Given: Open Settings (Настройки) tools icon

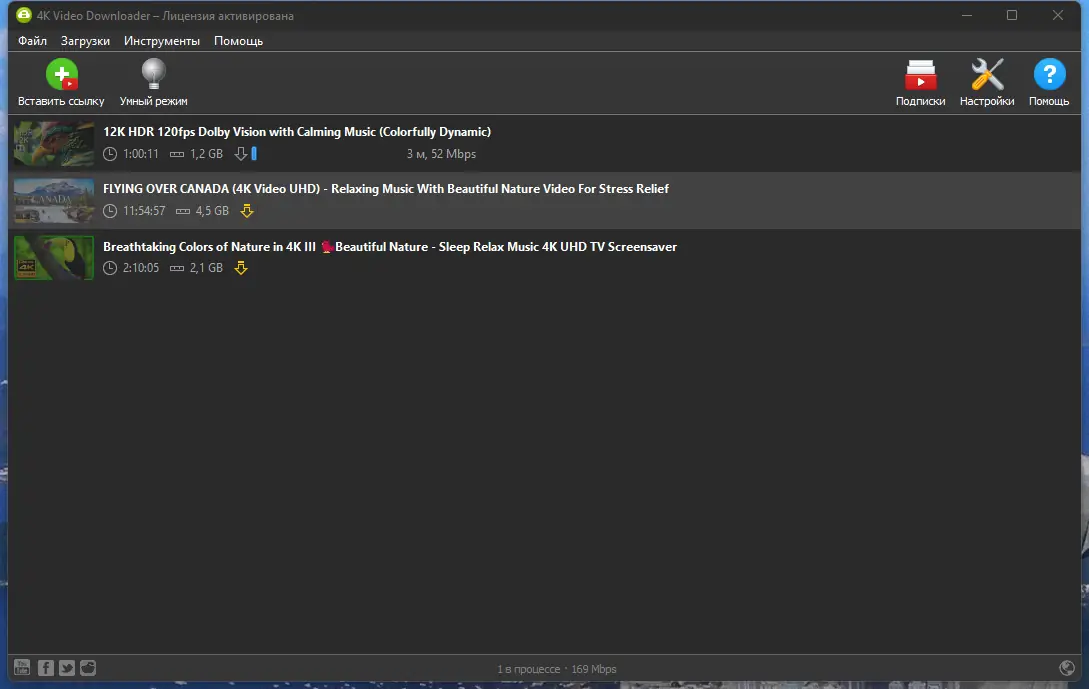Looking at the screenshot, I should coord(987,74).
